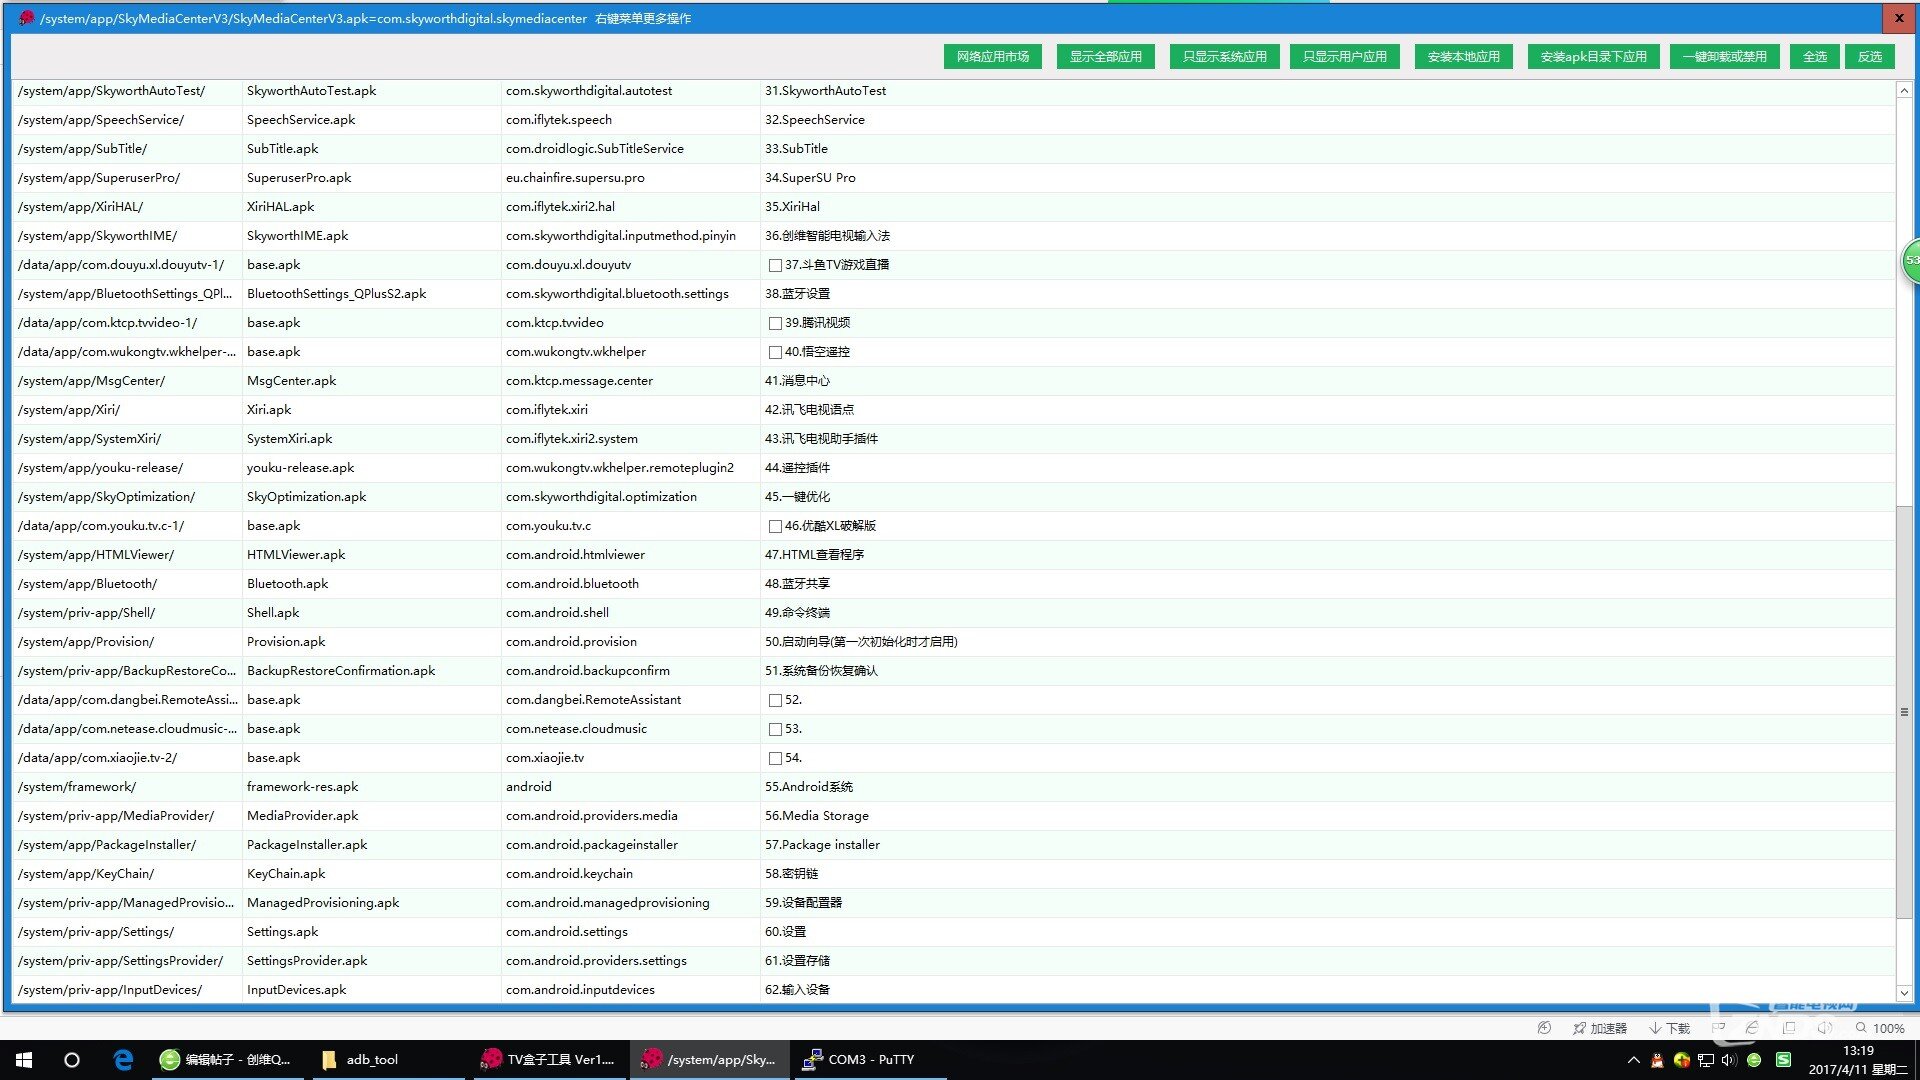Select the 60.设置 entry
The height and width of the screenshot is (1080, 1920).
click(x=785, y=932)
